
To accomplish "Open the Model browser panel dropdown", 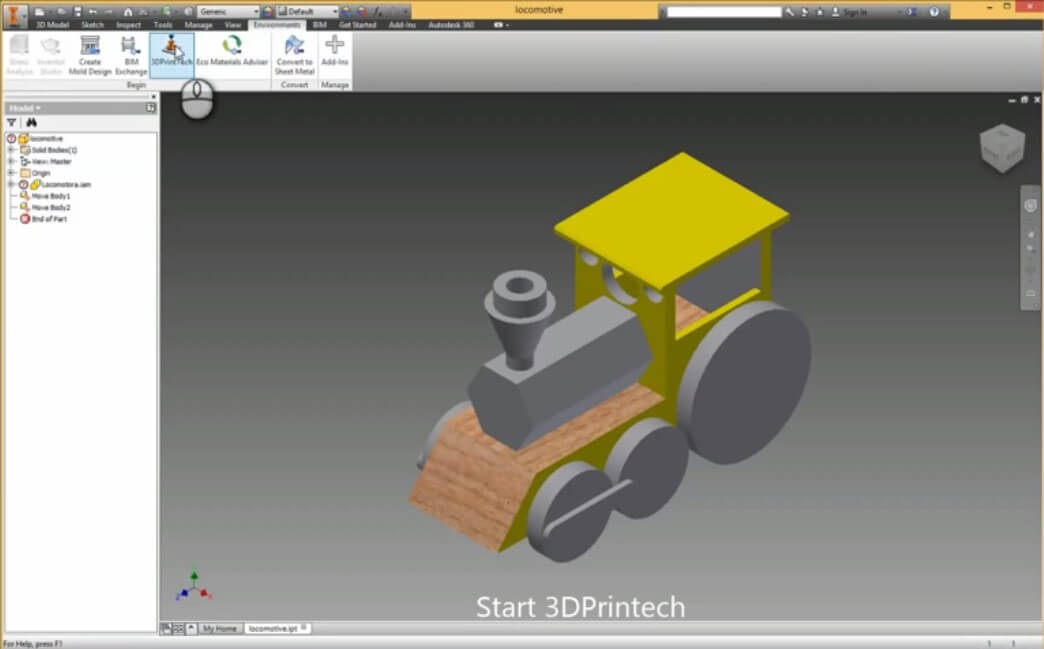I will (25, 107).
